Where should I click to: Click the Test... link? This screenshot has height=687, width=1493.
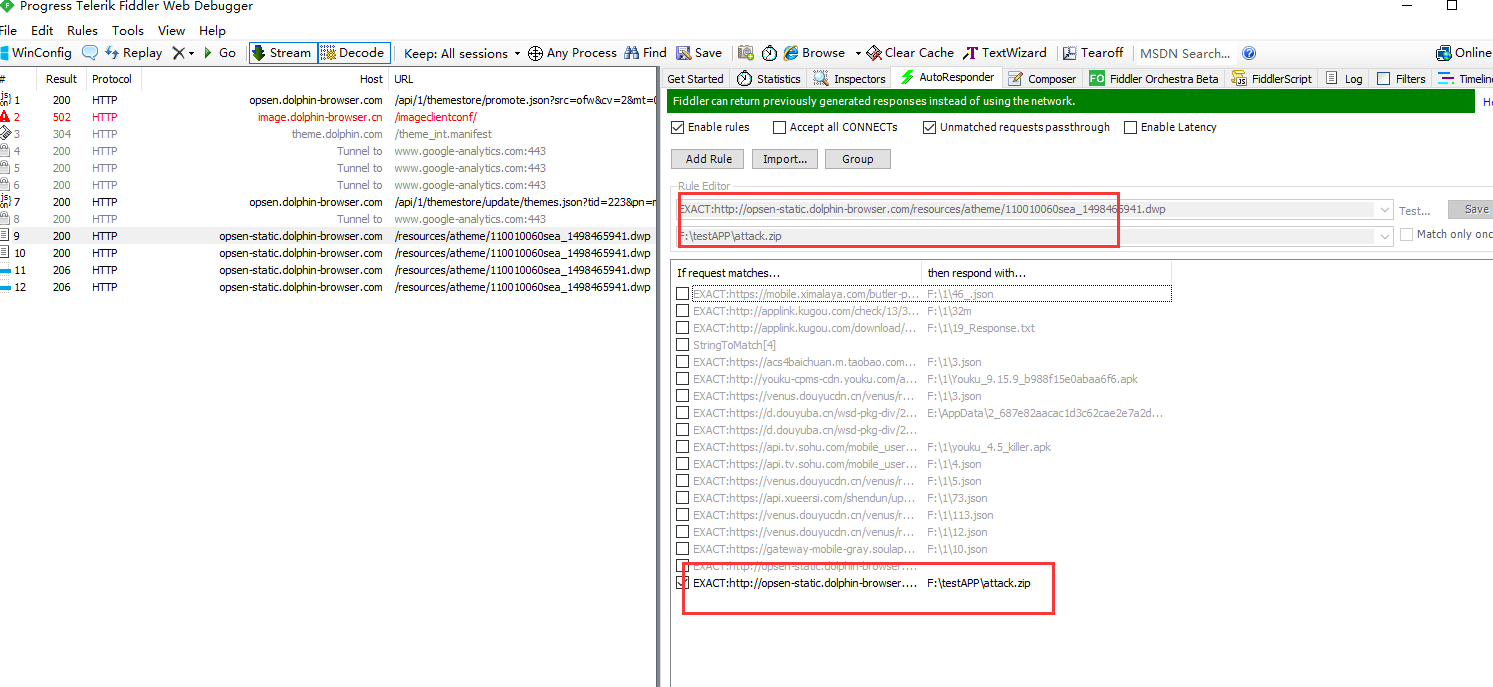tap(1415, 211)
